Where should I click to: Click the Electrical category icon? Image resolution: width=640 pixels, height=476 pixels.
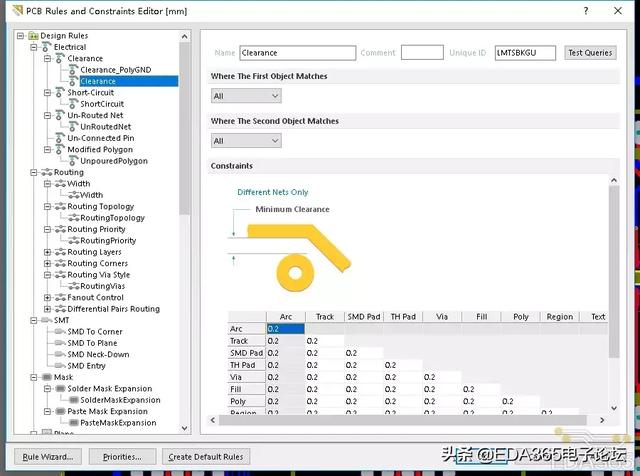[x=47, y=47]
